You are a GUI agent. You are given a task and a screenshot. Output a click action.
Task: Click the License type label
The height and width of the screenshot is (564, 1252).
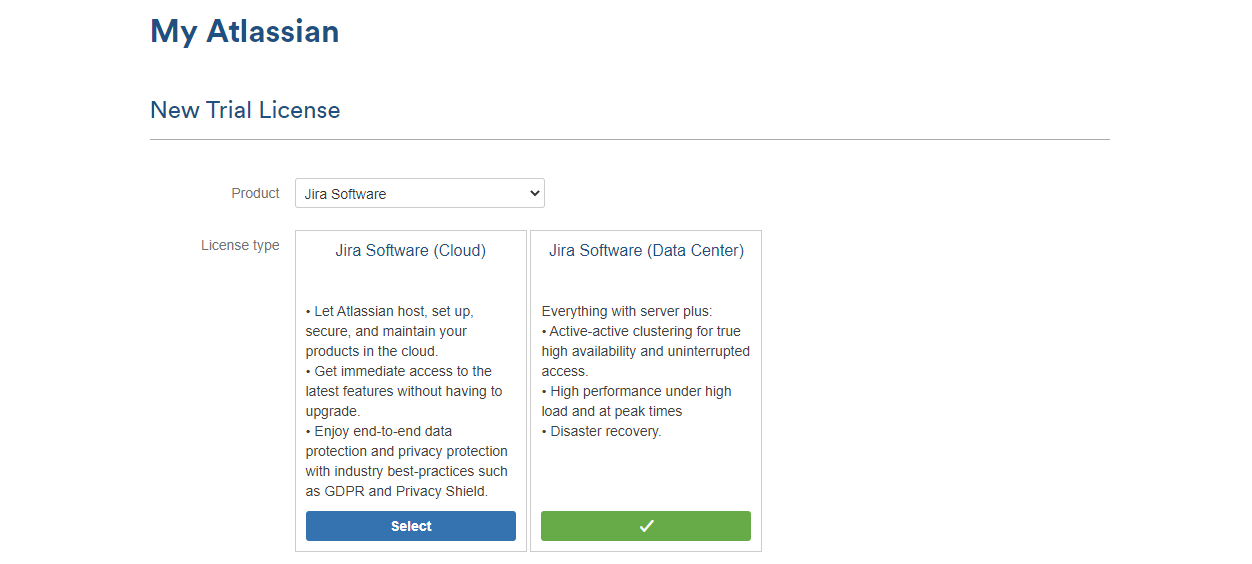(241, 245)
